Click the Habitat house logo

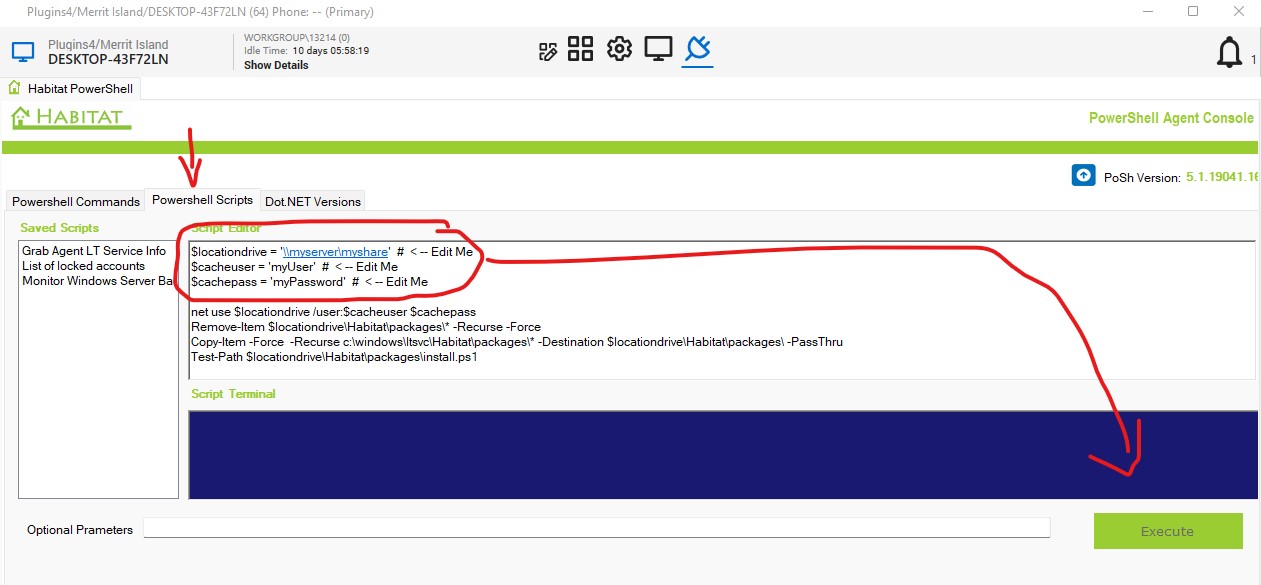(x=68, y=117)
